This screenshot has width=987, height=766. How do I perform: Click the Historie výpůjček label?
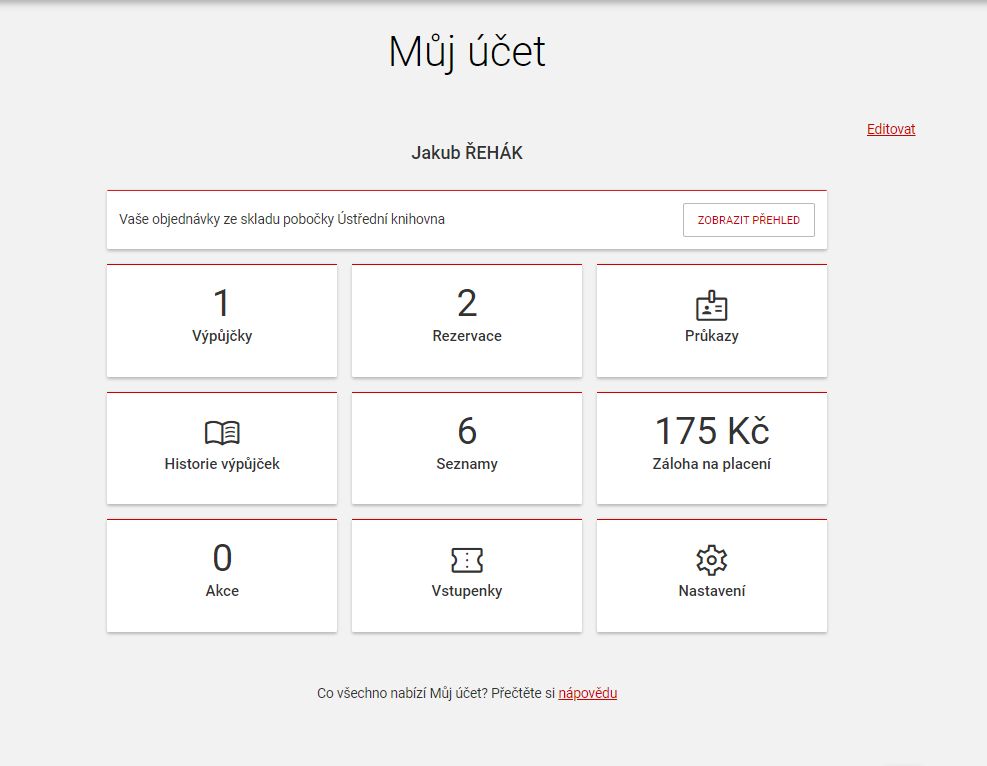coord(222,464)
